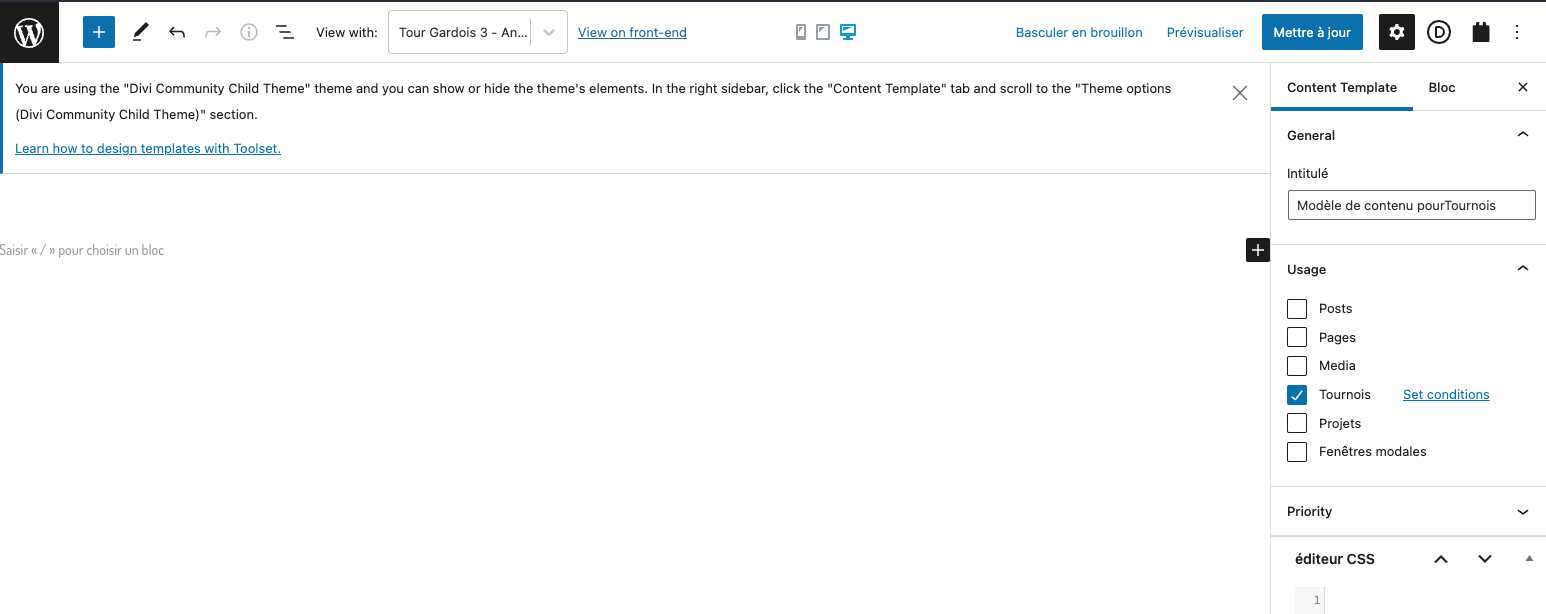Check the Projets usage checkbox

[1297, 423]
